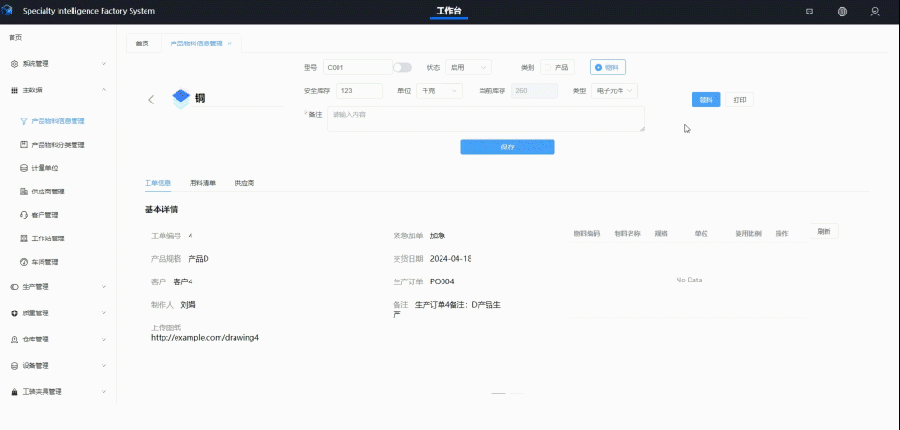Click the 主数据 grid icon

14,90
